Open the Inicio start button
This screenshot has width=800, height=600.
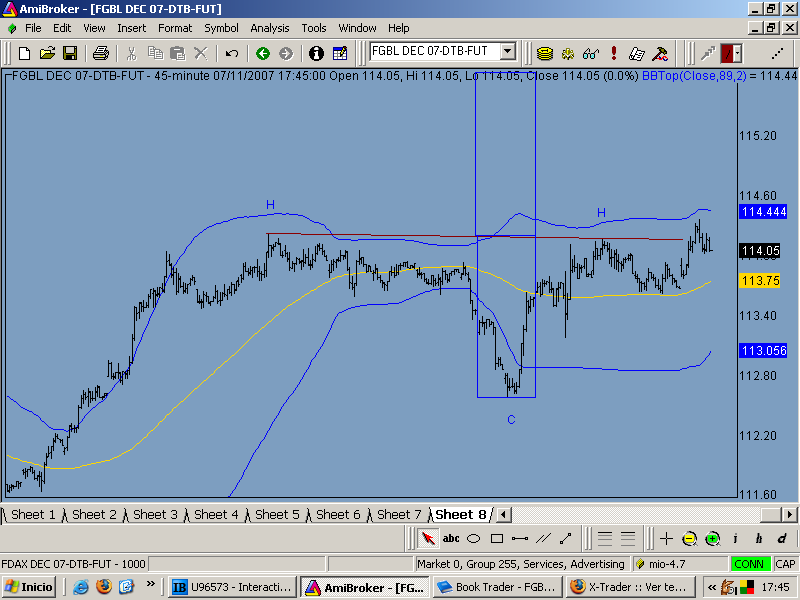[30, 587]
